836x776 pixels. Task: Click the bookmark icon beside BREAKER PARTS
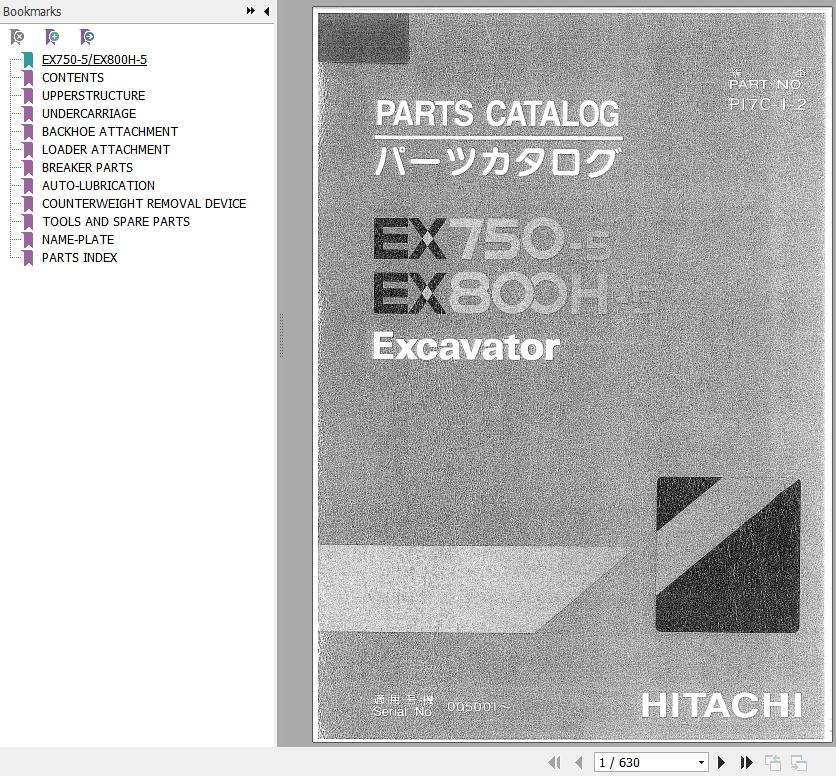[x=28, y=168]
